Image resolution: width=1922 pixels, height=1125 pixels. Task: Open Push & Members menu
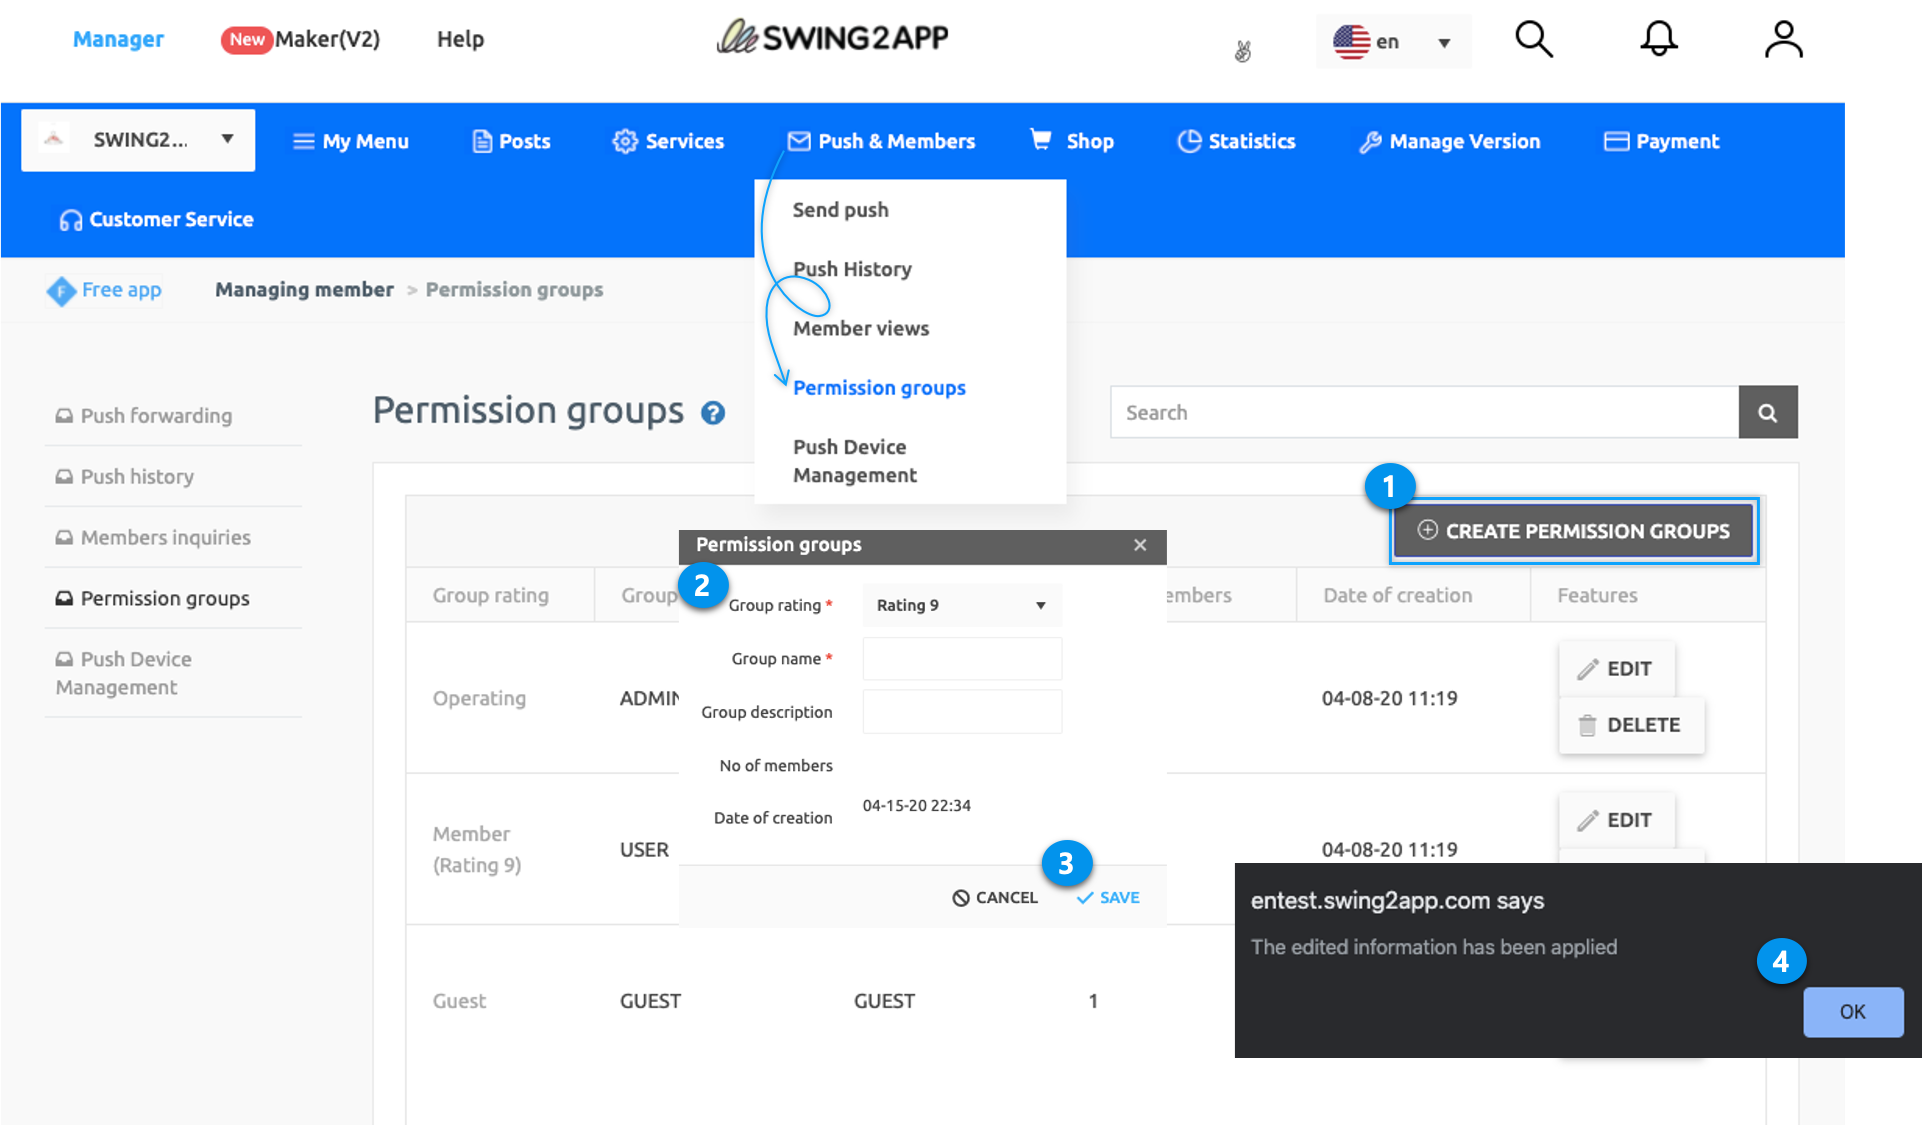pos(881,141)
